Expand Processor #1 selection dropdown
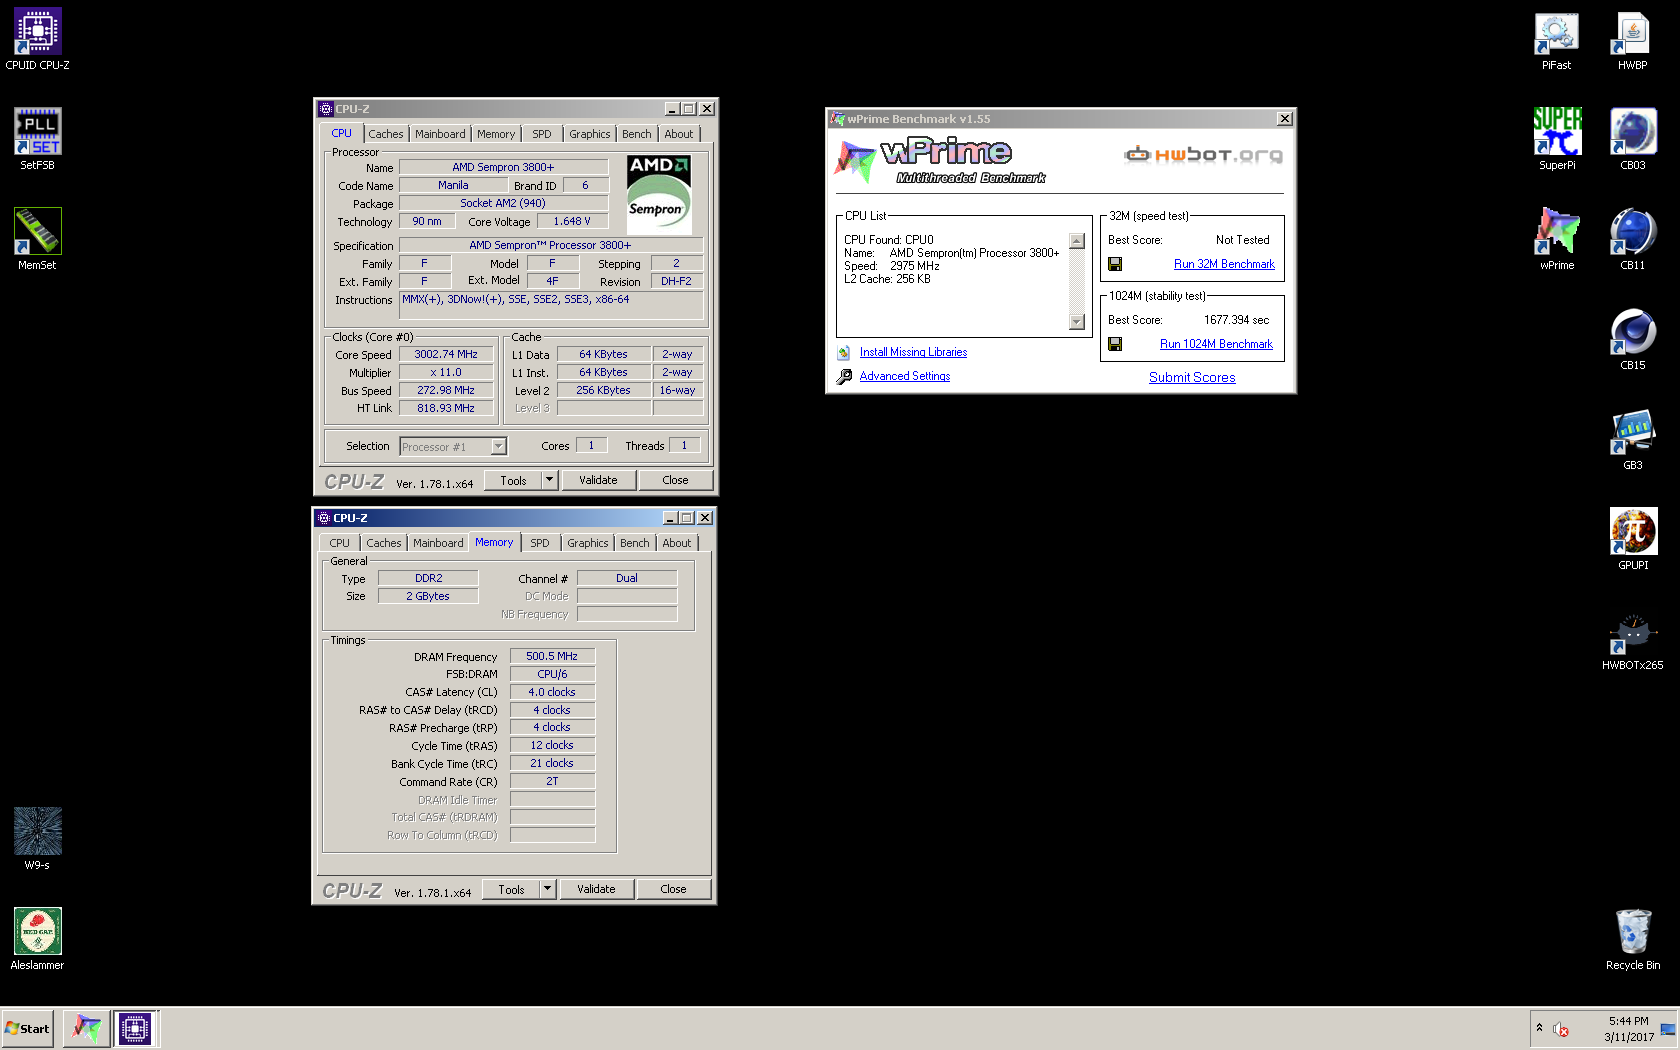The height and width of the screenshot is (1050, 1680). click(x=498, y=446)
